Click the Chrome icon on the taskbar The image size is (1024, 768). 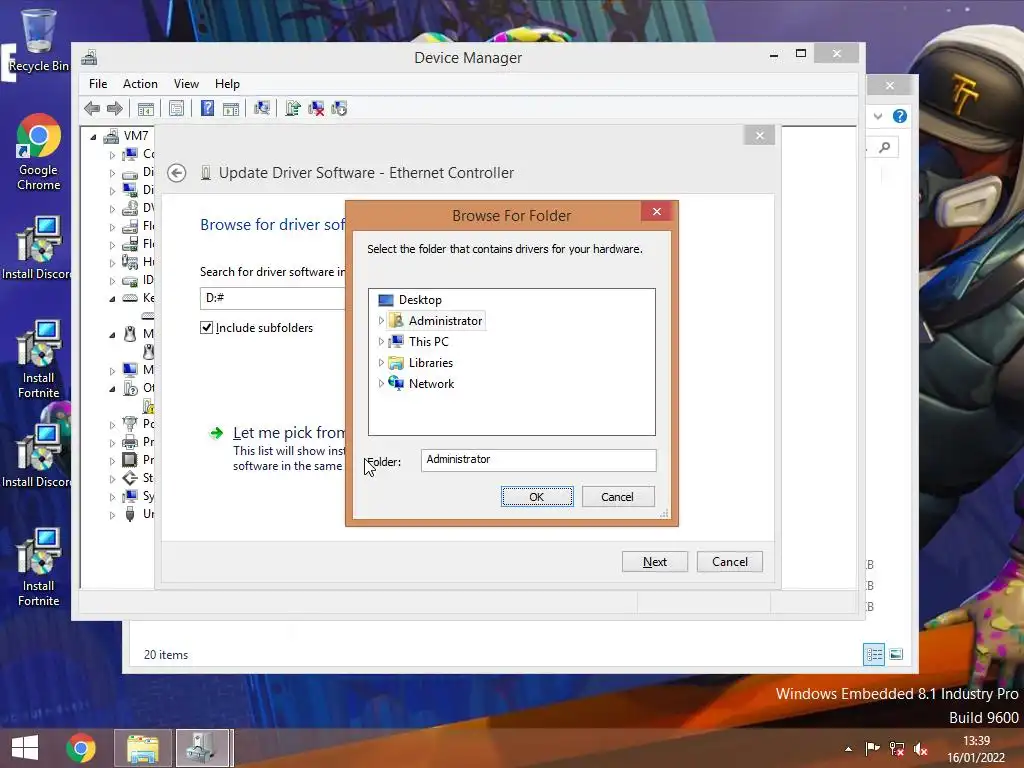(81, 748)
